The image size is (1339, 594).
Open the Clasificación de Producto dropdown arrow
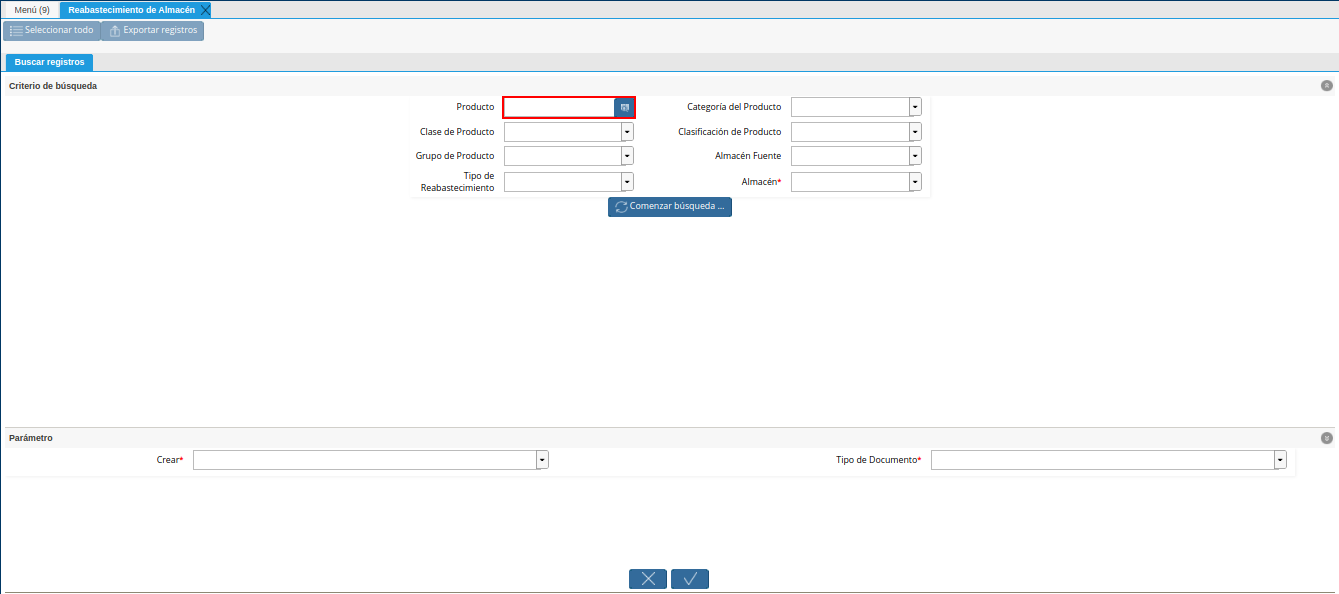915,132
